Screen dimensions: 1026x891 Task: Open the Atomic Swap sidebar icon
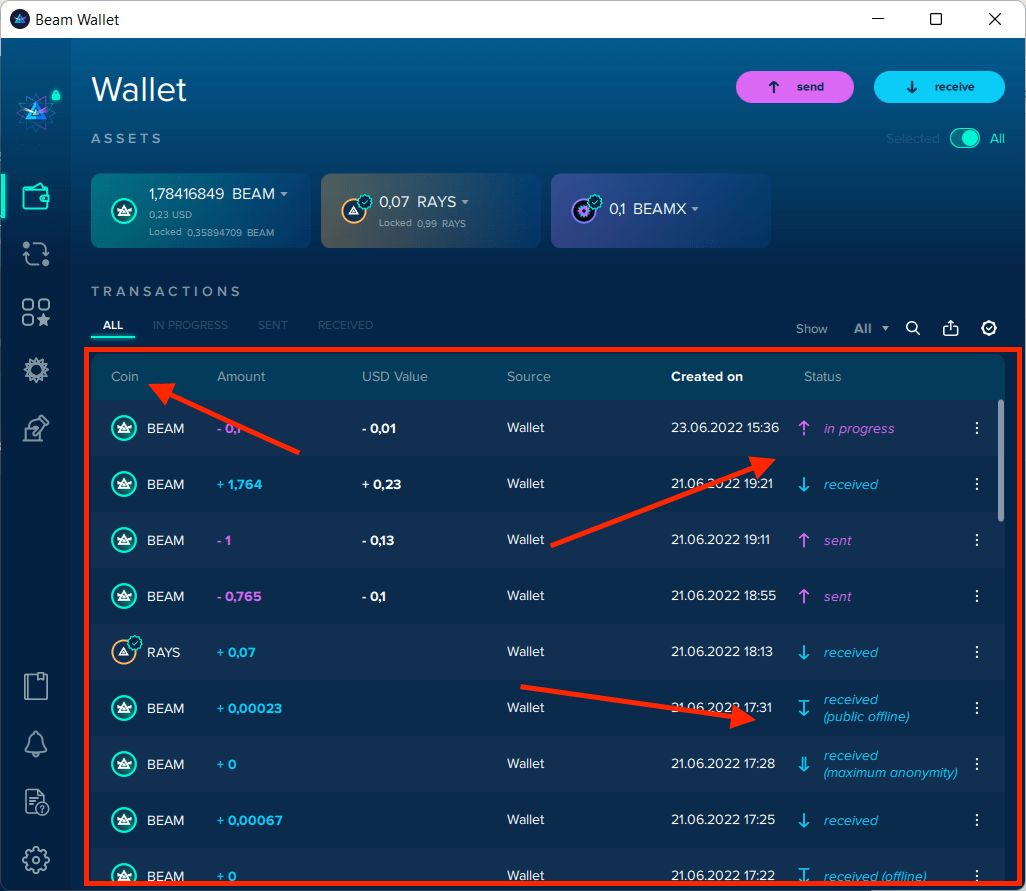click(x=36, y=254)
